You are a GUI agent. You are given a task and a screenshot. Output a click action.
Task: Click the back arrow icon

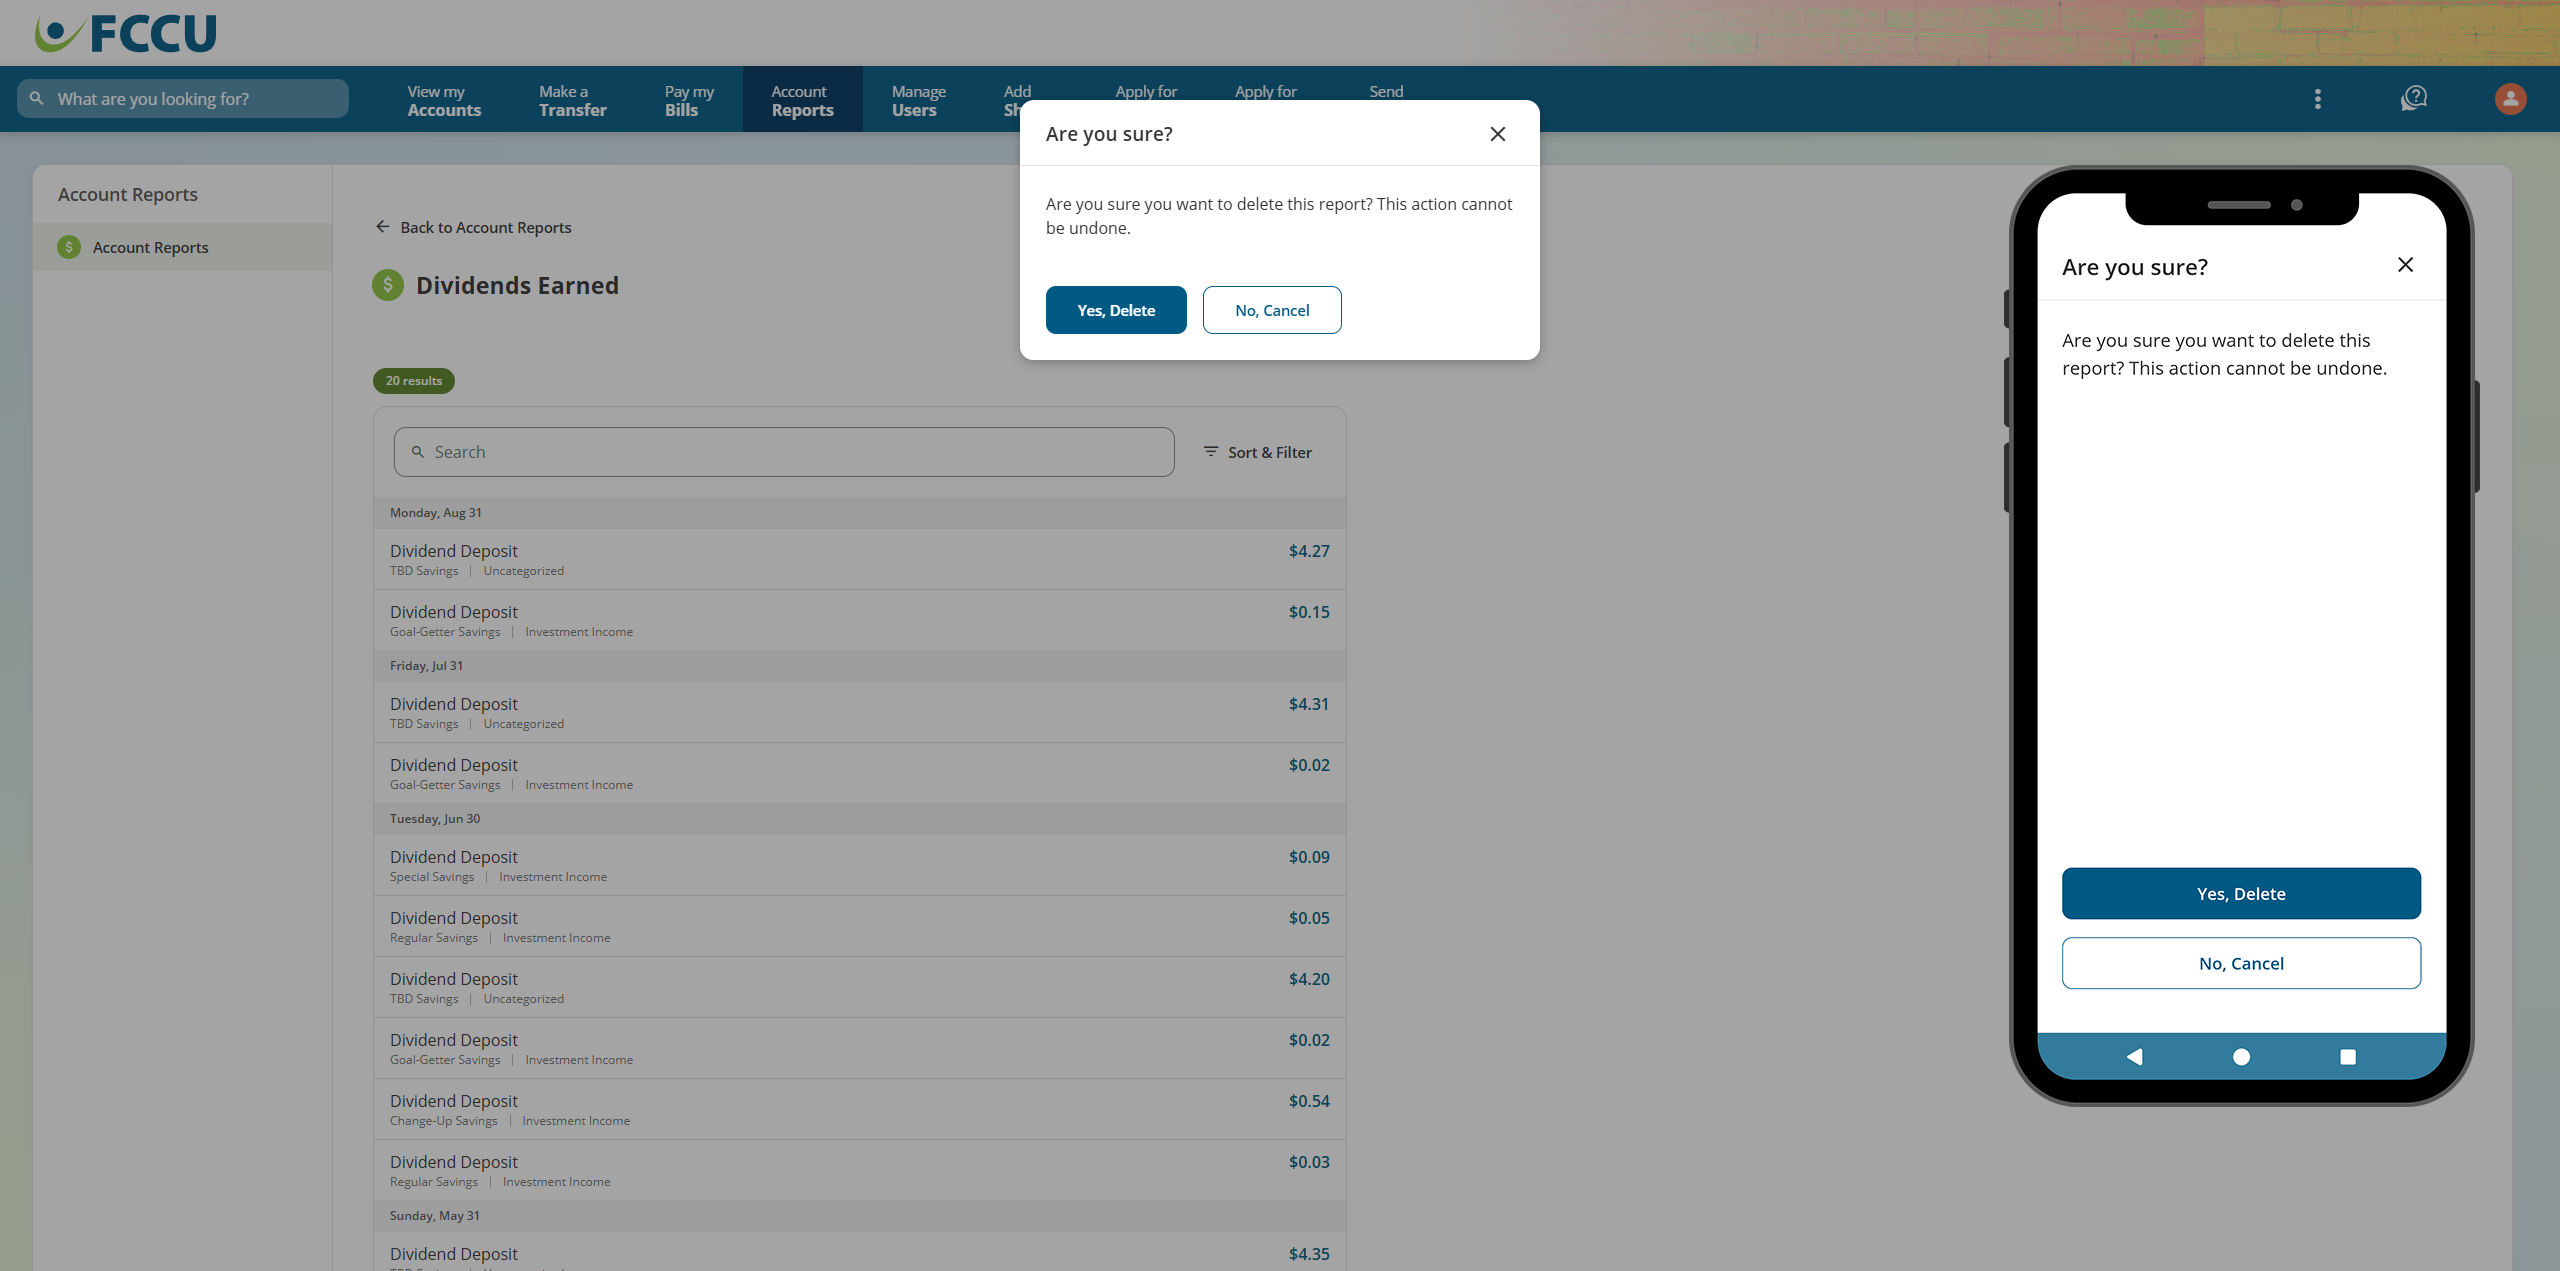coord(382,227)
